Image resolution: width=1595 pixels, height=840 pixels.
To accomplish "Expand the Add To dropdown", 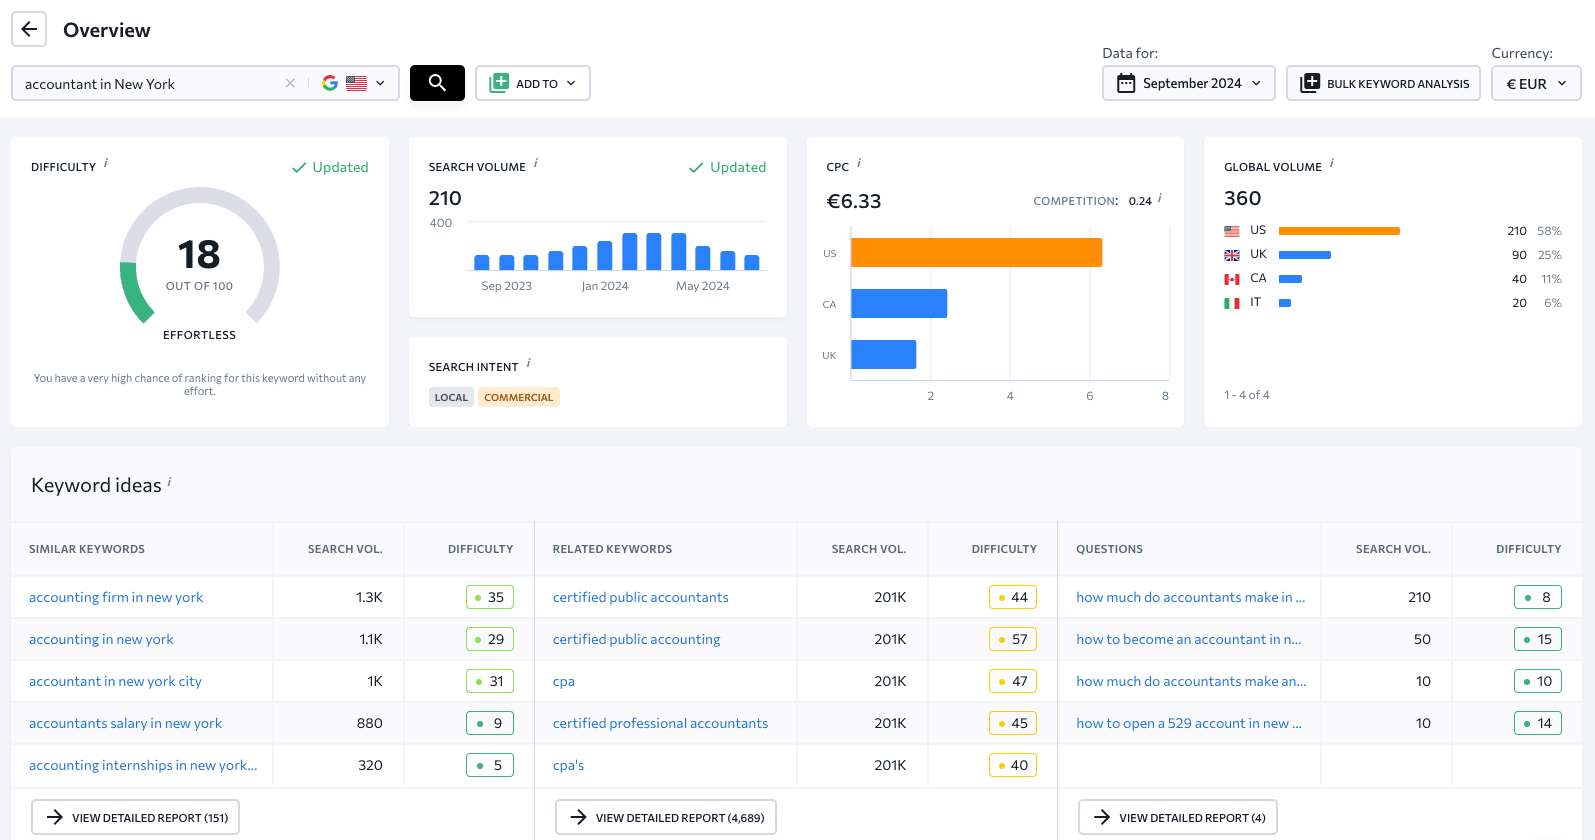I will 532,83.
